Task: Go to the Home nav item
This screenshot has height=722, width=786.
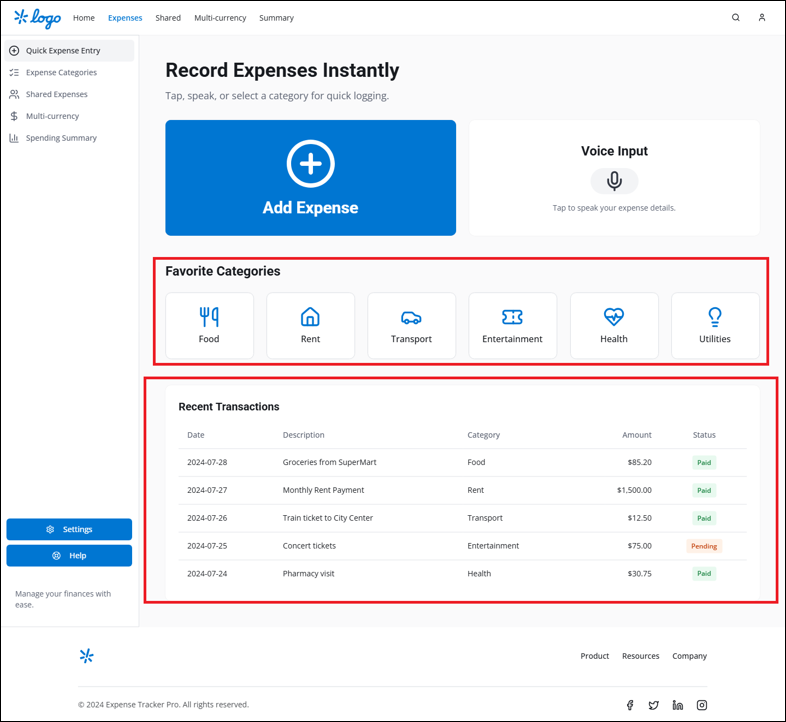Action: point(84,18)
